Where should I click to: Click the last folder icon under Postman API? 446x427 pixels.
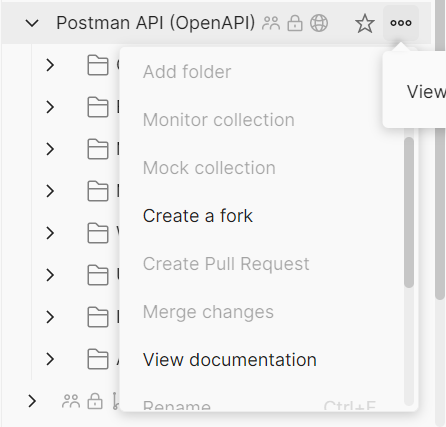[98, 359]
